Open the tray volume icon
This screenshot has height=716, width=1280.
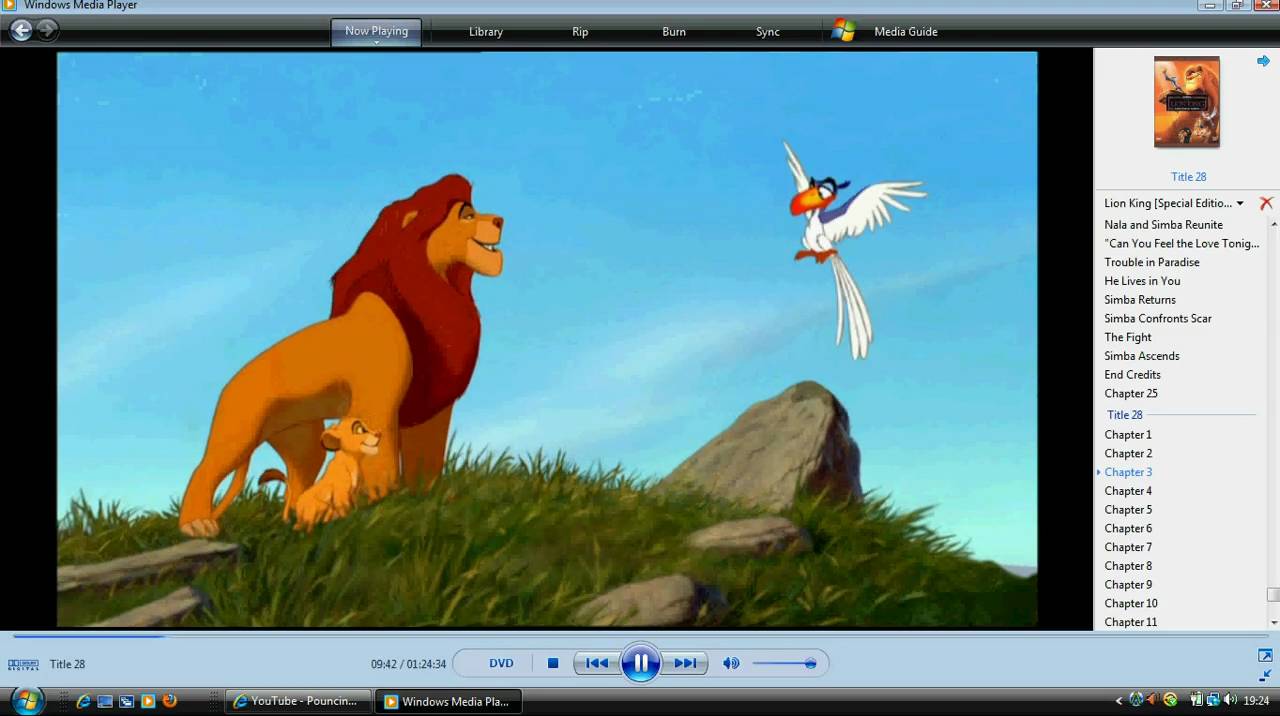pos(1230,700)
